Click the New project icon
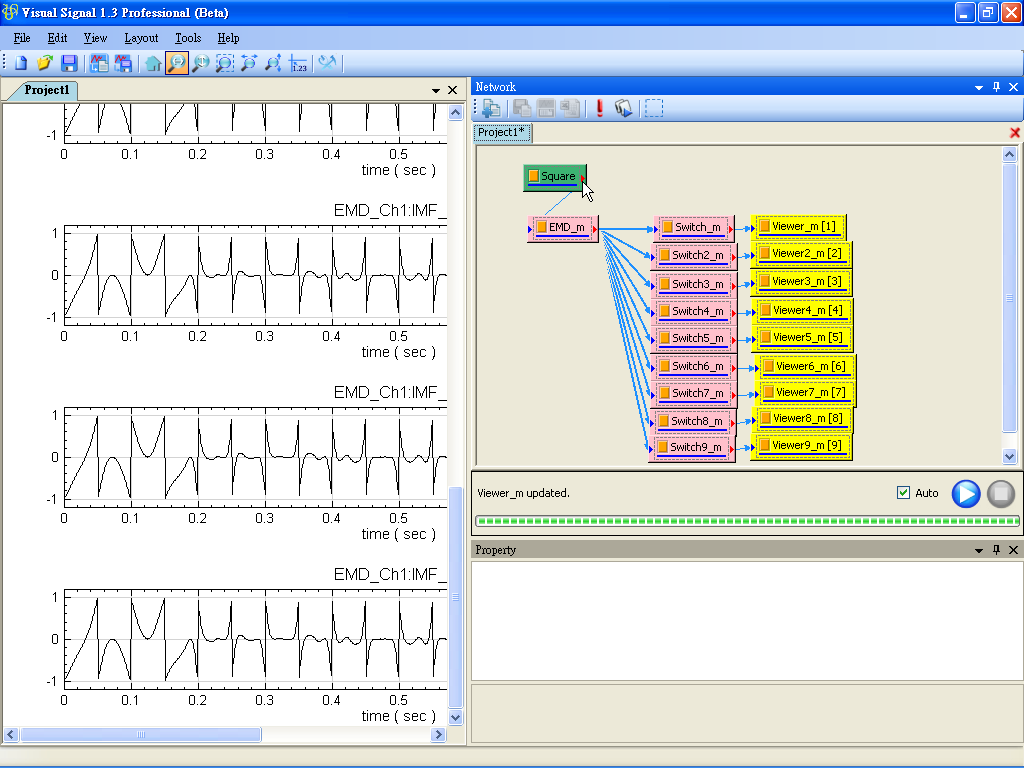The height and width of the screenshot is (768, 1024). pyautogui.click(x=21, y=64)
